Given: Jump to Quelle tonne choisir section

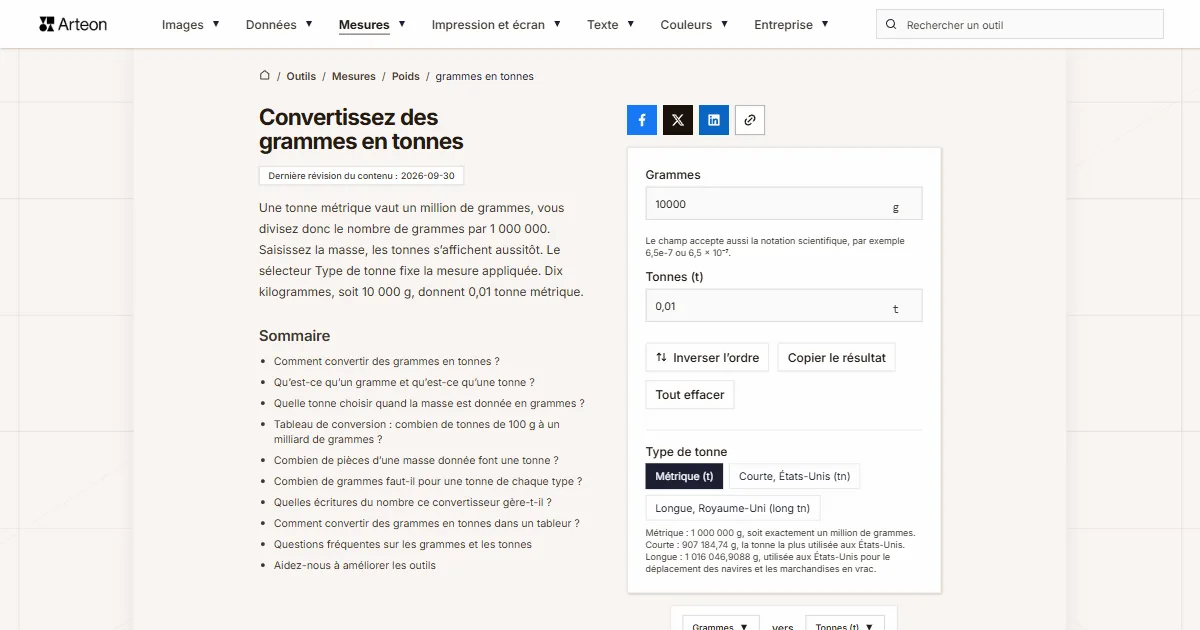Looking at the screenshot, I should 429,404.
